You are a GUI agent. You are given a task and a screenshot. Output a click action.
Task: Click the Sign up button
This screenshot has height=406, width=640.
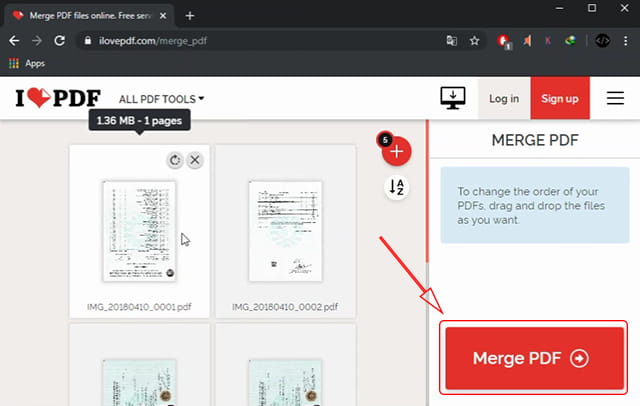point(560,98)
